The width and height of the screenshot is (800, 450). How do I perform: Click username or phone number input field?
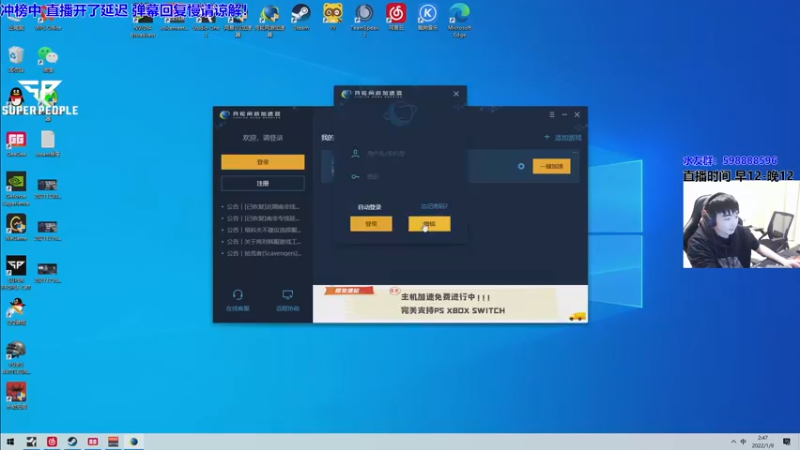coord(400,153)
